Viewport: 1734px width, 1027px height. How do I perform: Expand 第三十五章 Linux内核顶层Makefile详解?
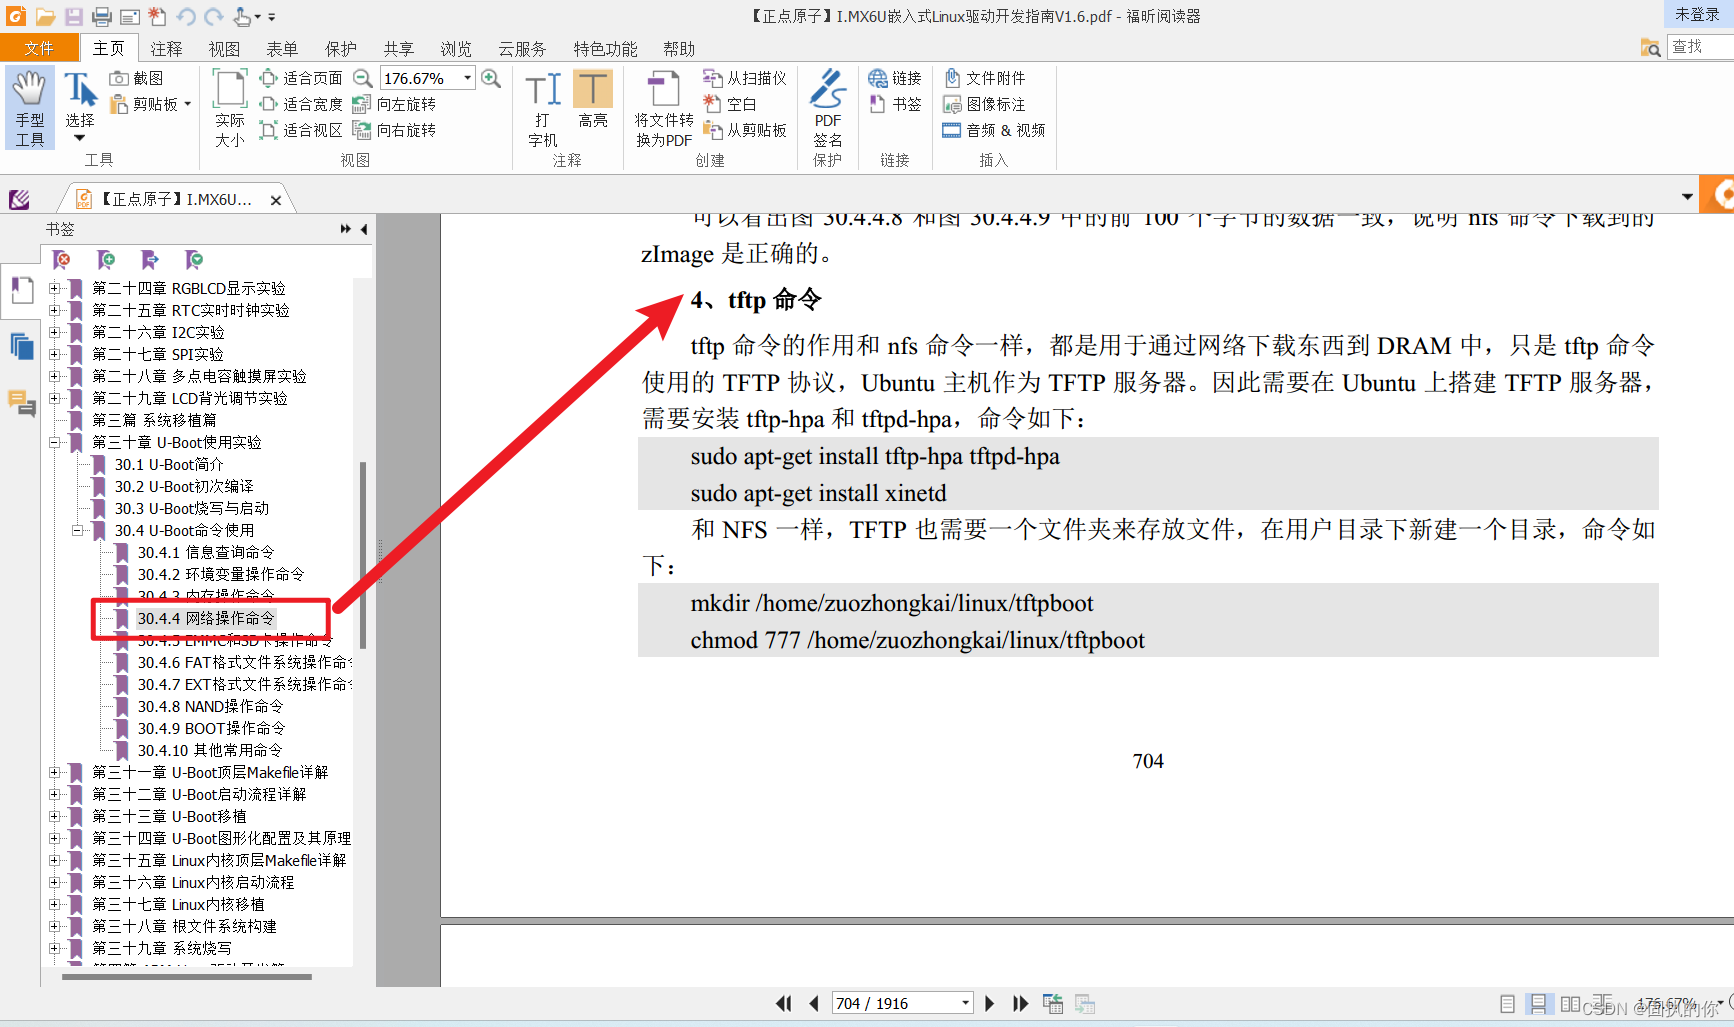click(x=55, y=860)
